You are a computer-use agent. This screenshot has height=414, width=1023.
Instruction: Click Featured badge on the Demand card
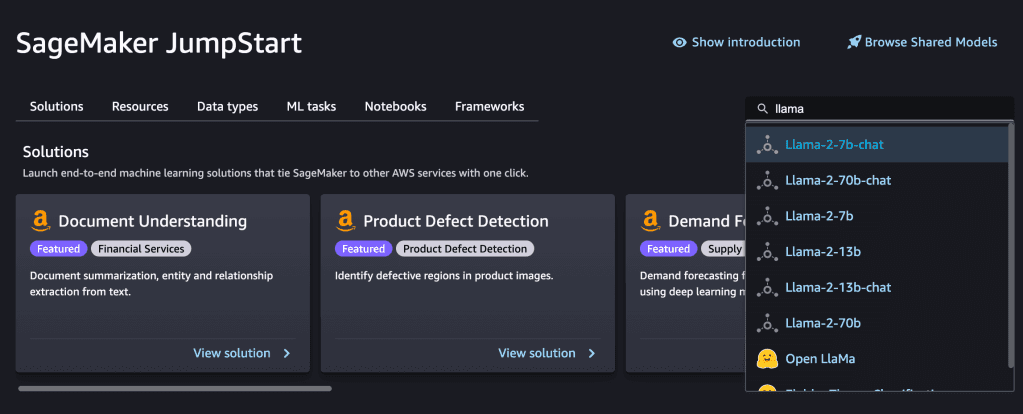669,248
